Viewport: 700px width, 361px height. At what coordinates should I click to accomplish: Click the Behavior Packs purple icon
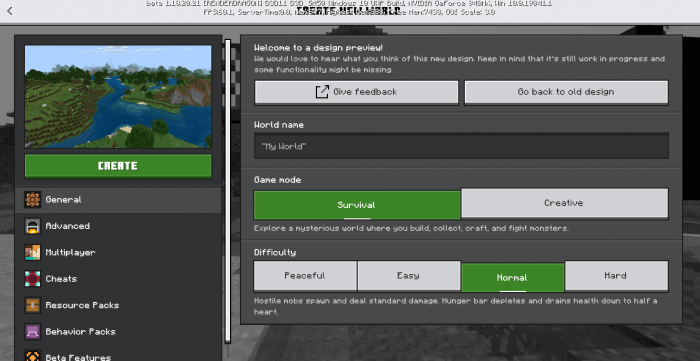coord(33,332)
